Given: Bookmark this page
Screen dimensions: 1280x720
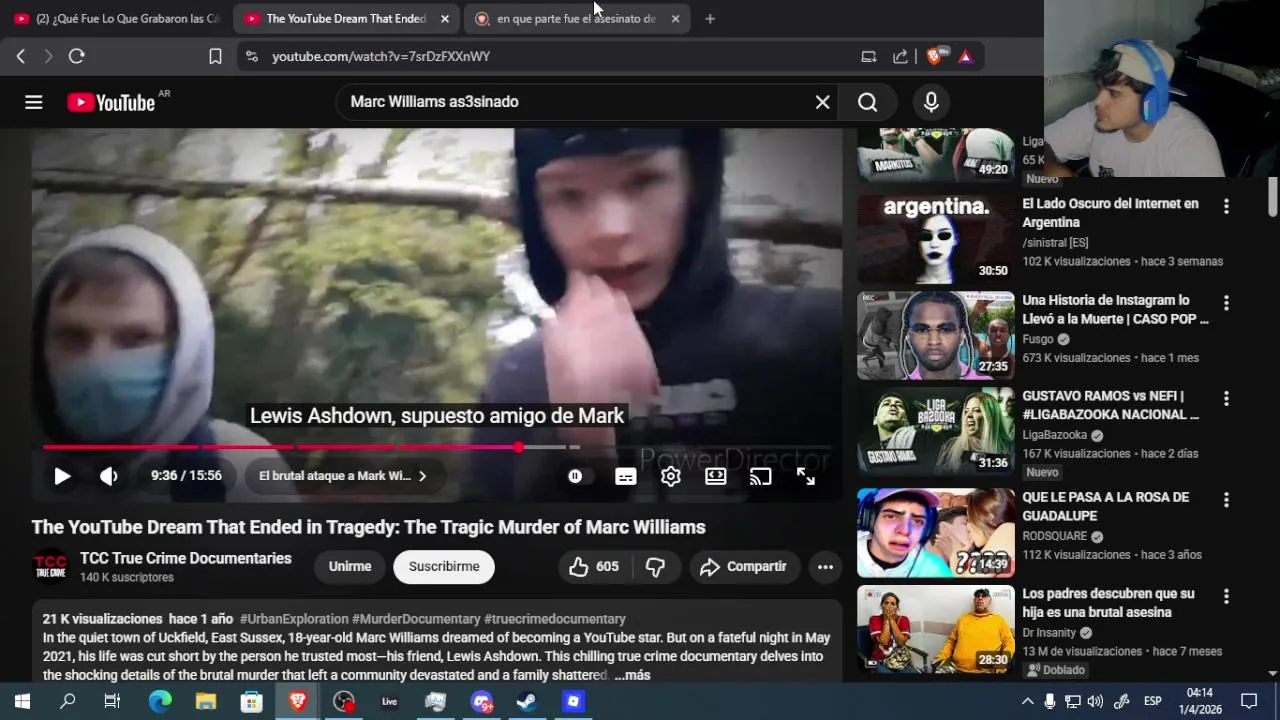Looking at the screenshot, I should [x=215, y=56].
